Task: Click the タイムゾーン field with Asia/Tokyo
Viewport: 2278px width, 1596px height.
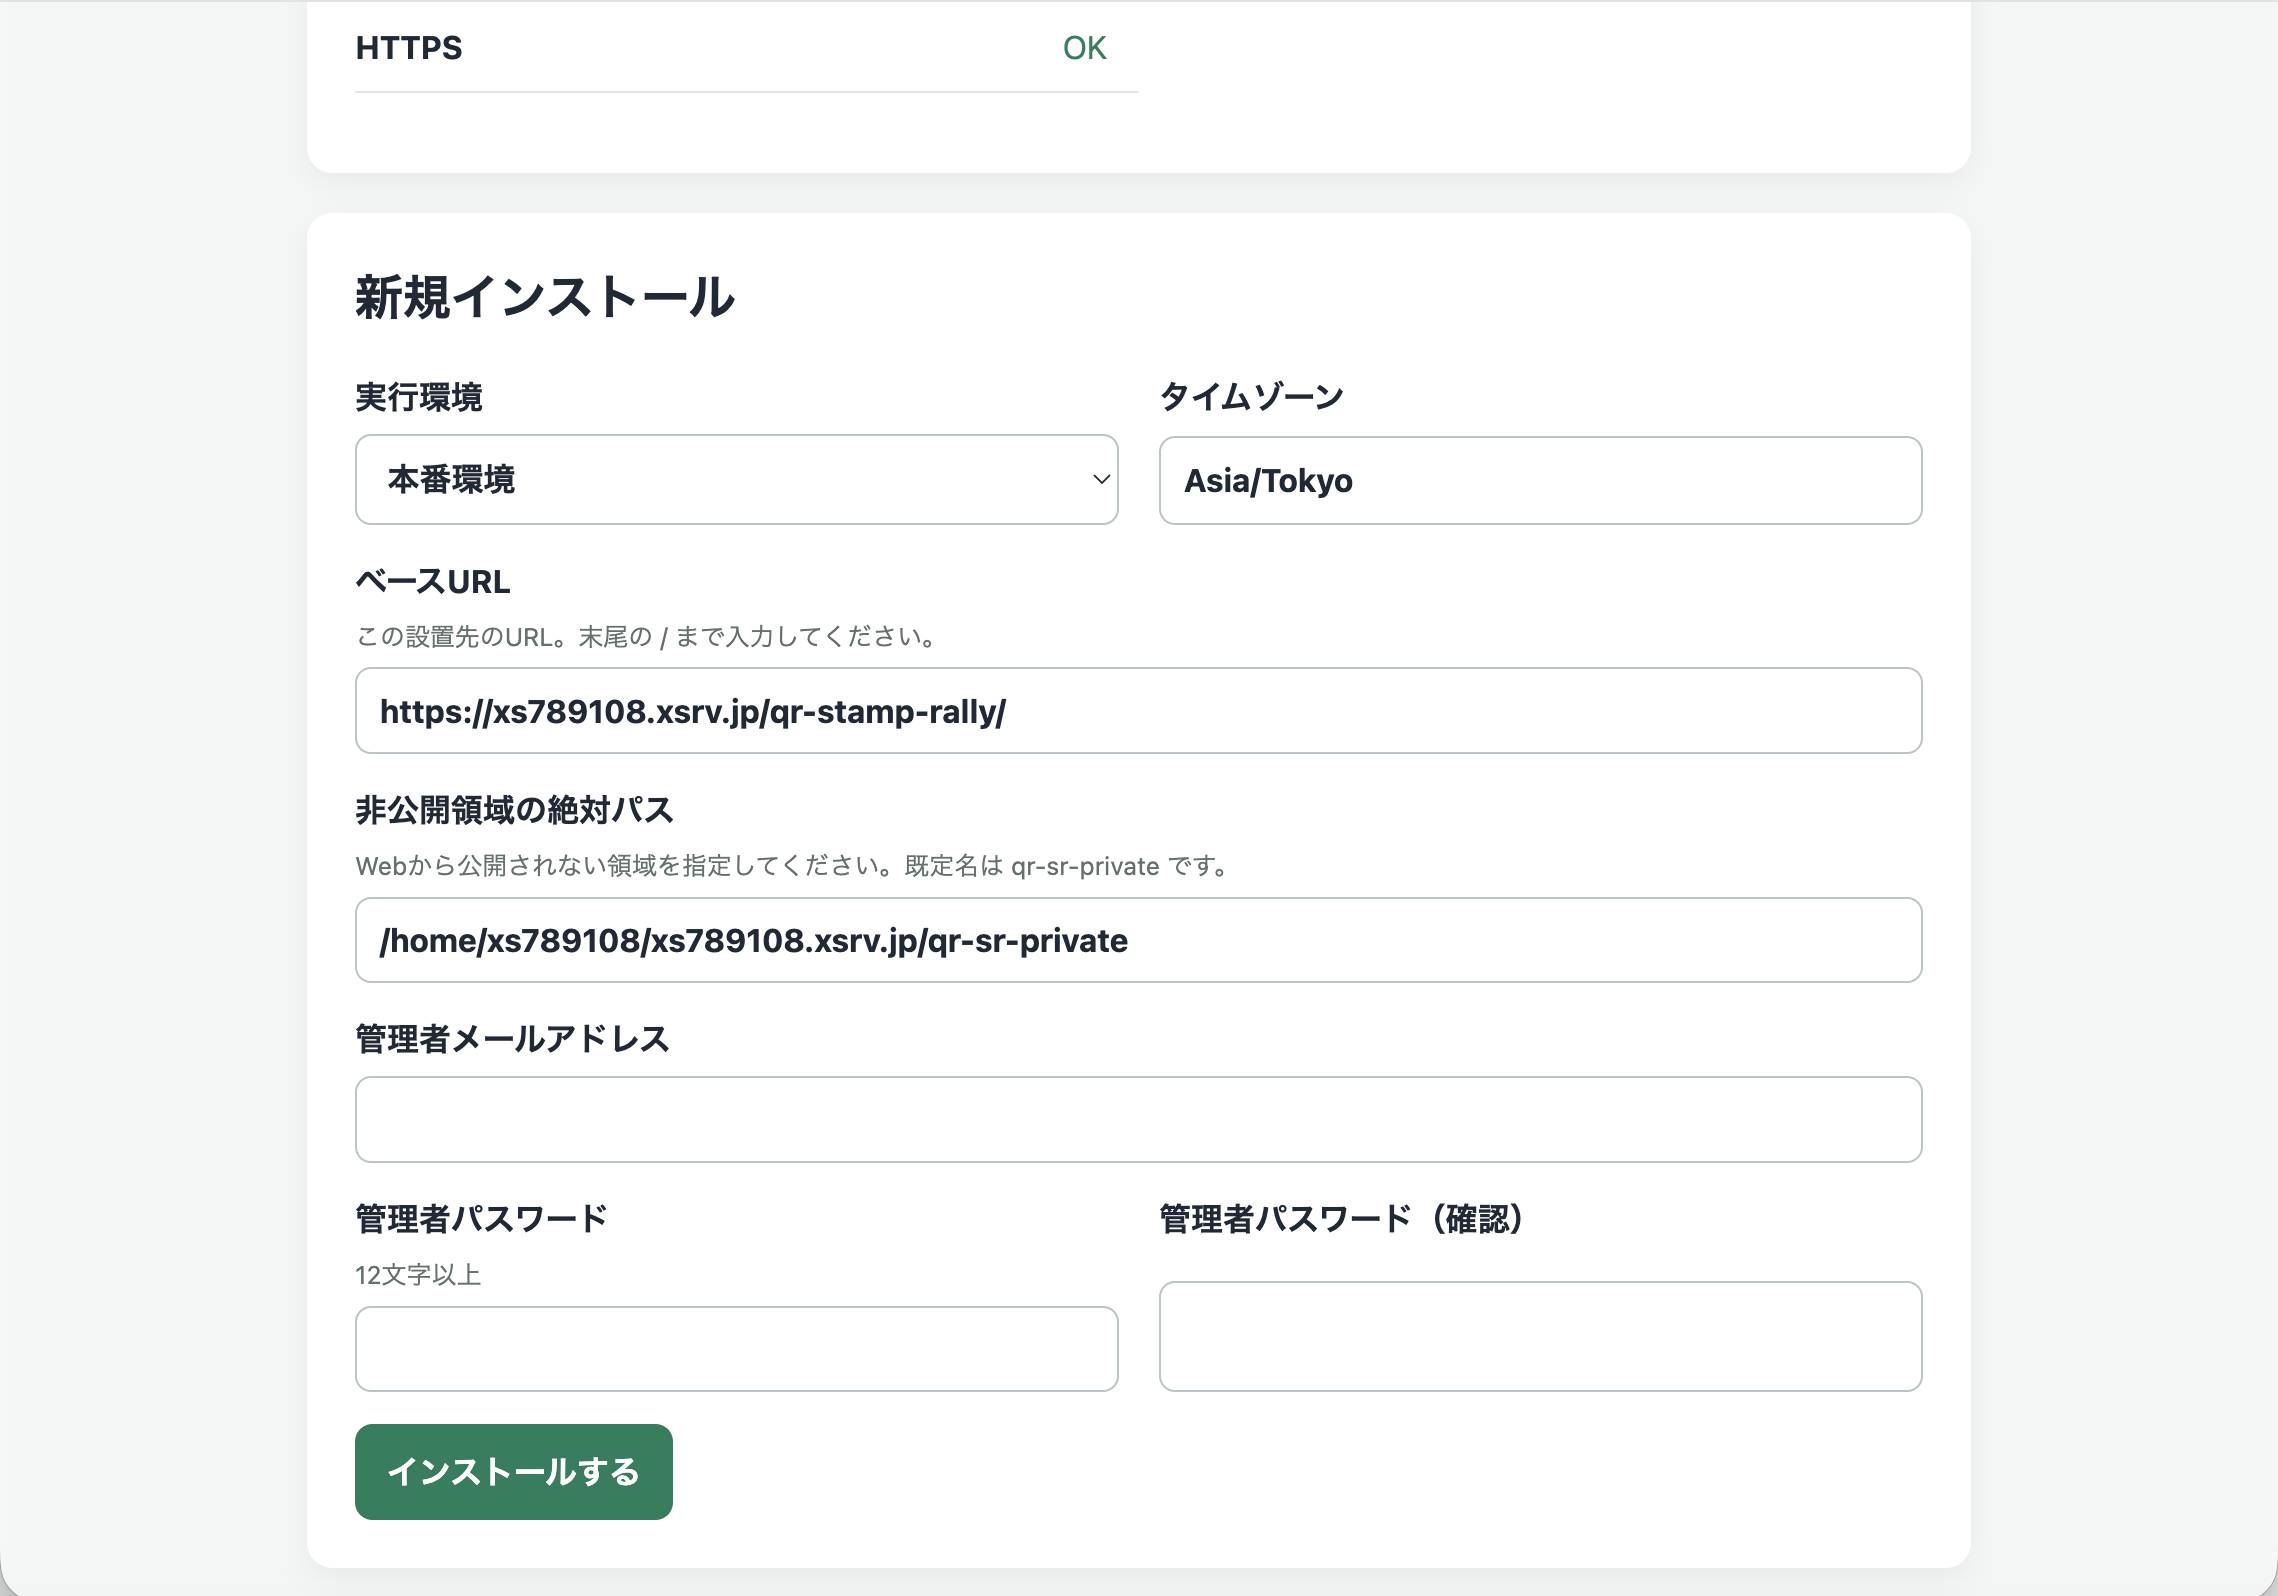Action: click(1540, 481)
